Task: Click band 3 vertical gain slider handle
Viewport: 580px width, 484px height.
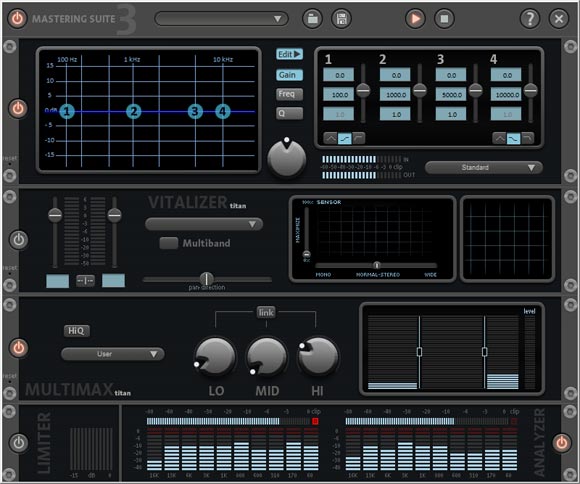Action: 475,90
